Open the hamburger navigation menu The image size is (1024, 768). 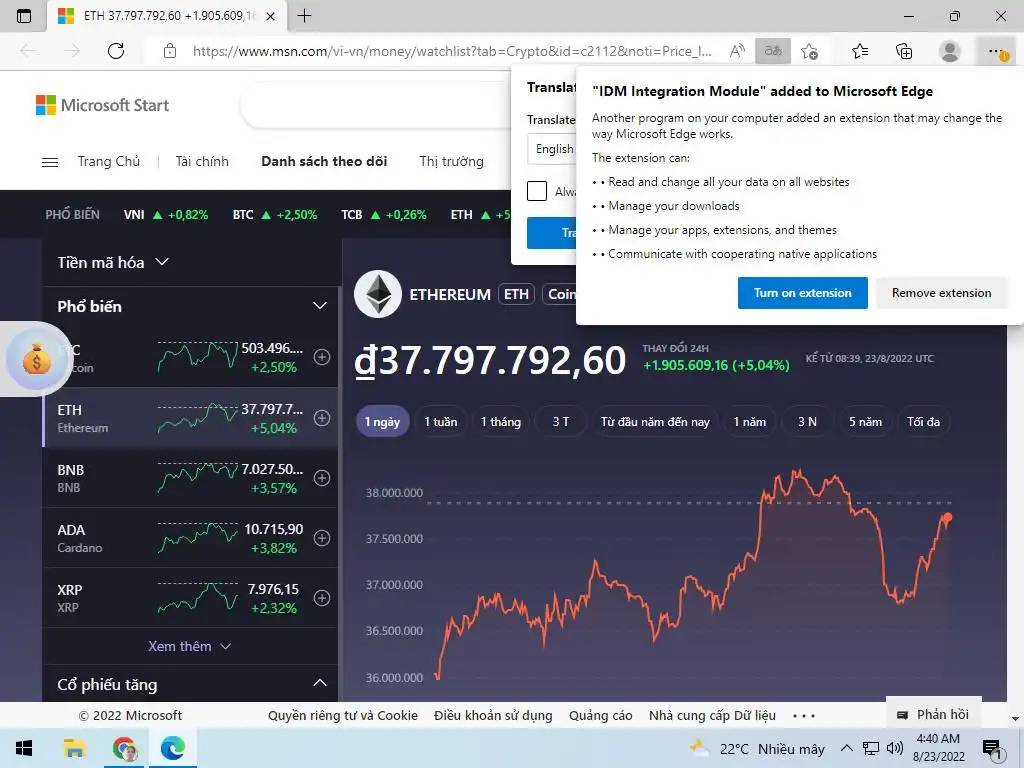coord(50,162)
